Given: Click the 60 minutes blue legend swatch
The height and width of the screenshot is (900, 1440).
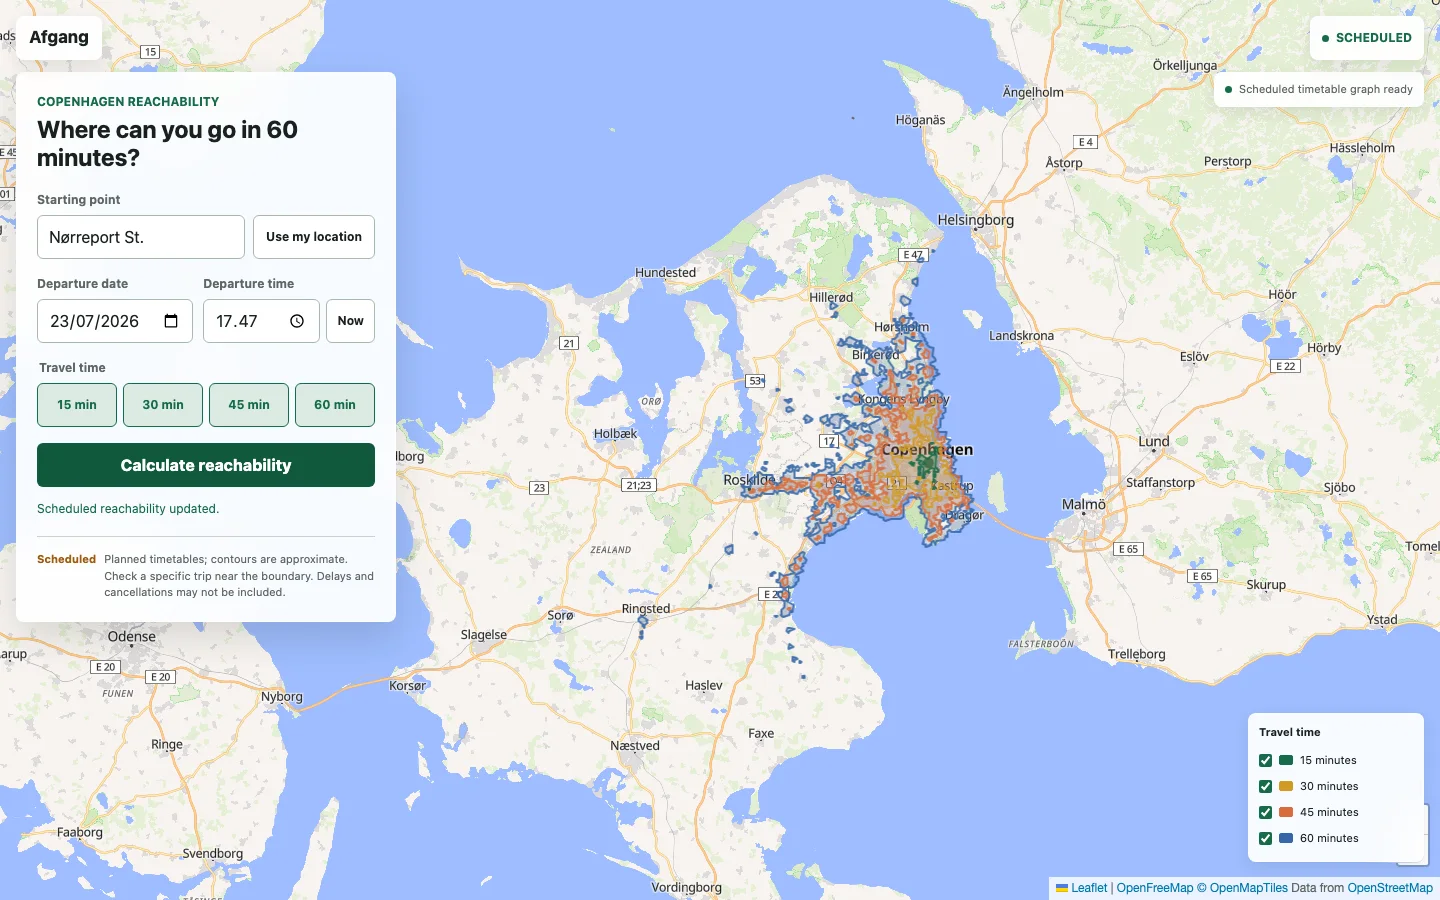Looking at the screenshot, I should pos(1286,838).
